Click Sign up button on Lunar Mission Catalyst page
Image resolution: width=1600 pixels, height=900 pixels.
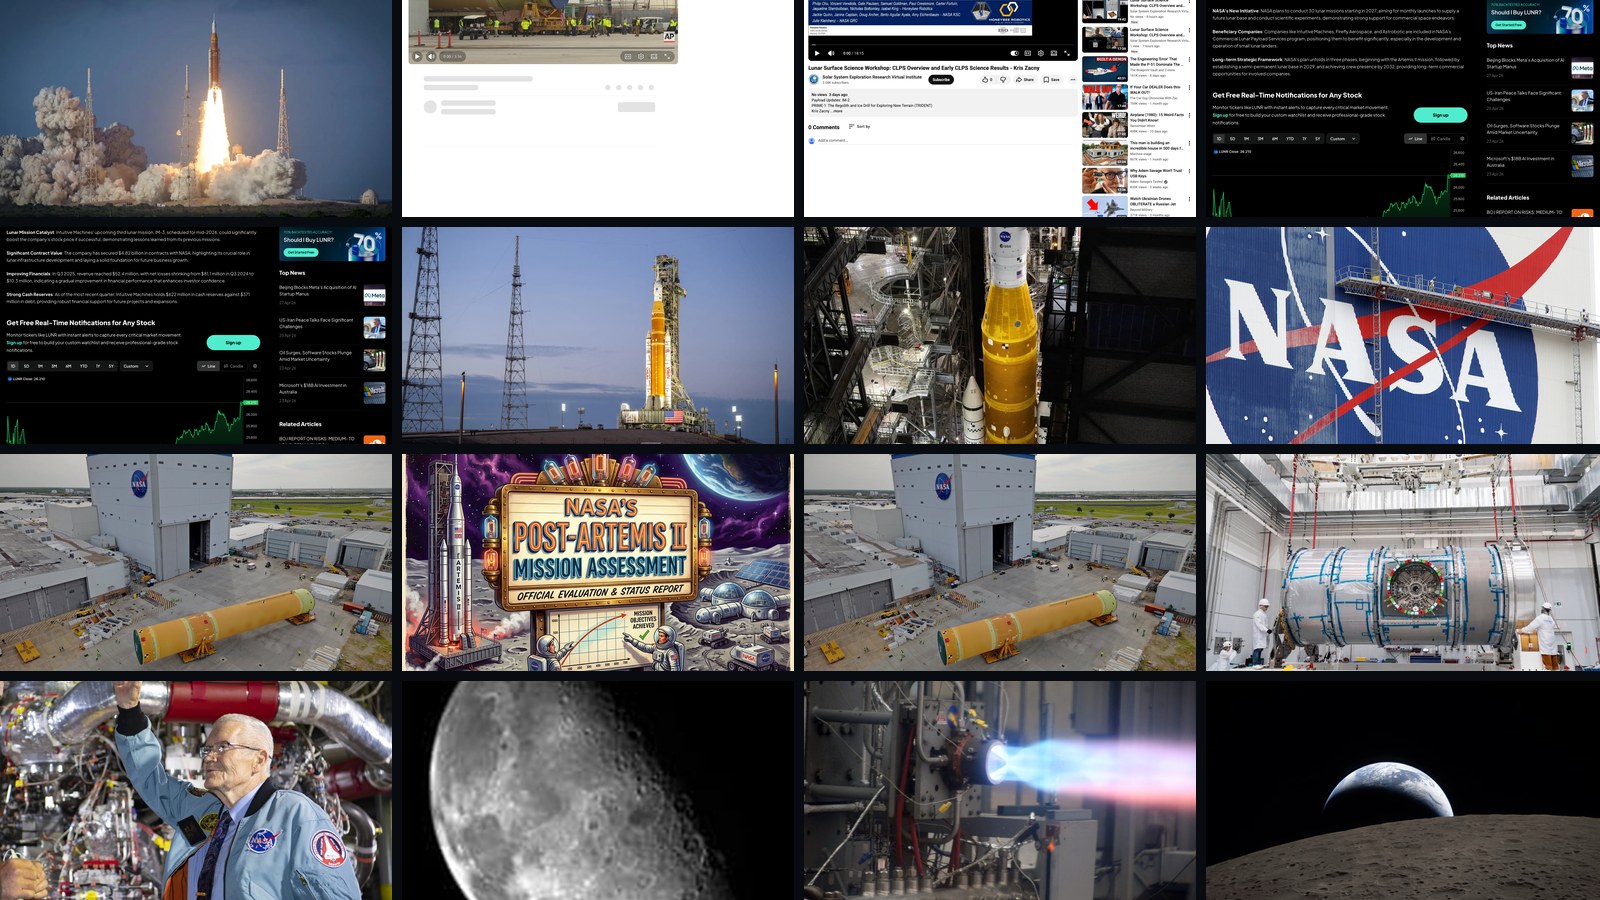click(233, 342)
